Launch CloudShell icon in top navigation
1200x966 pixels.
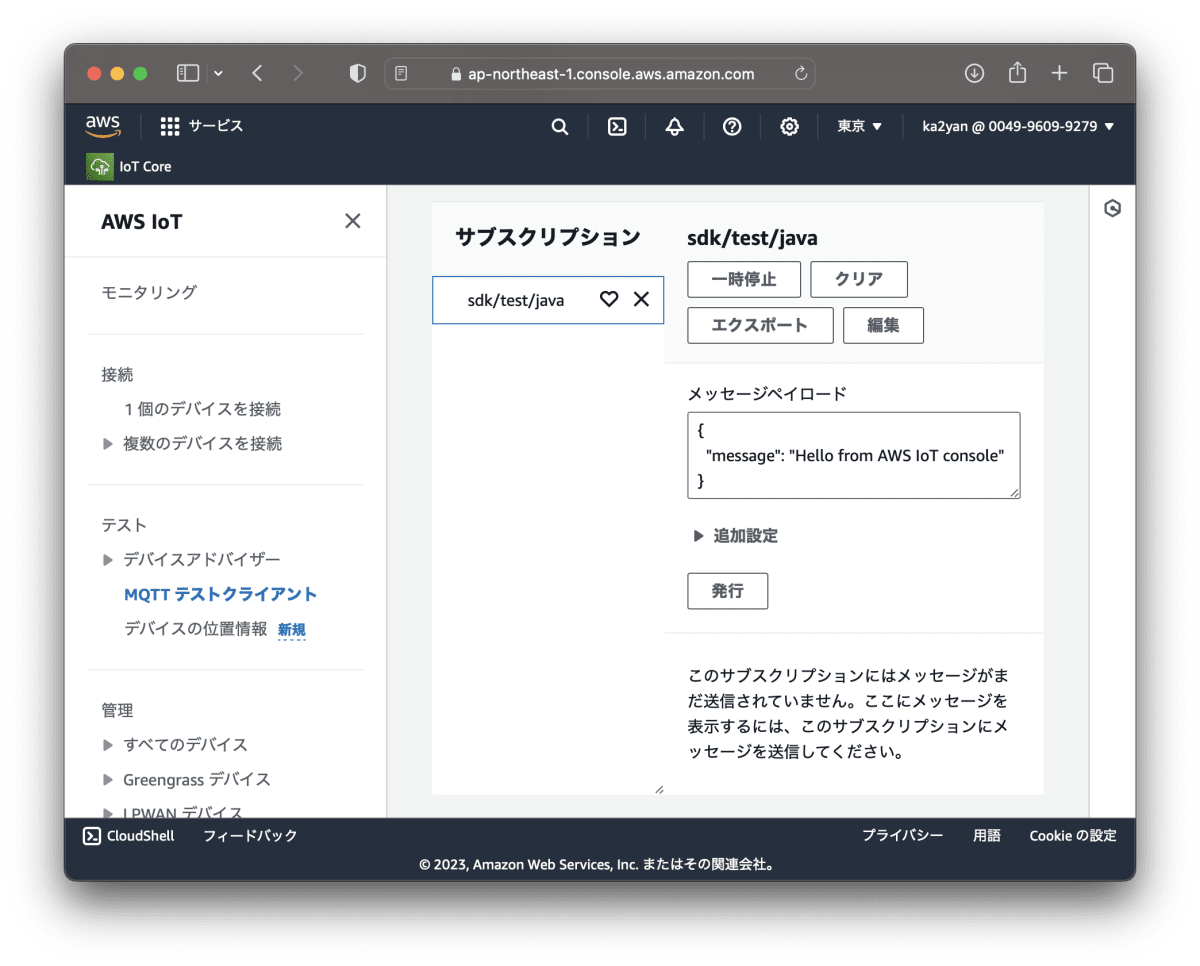[618, 127]
